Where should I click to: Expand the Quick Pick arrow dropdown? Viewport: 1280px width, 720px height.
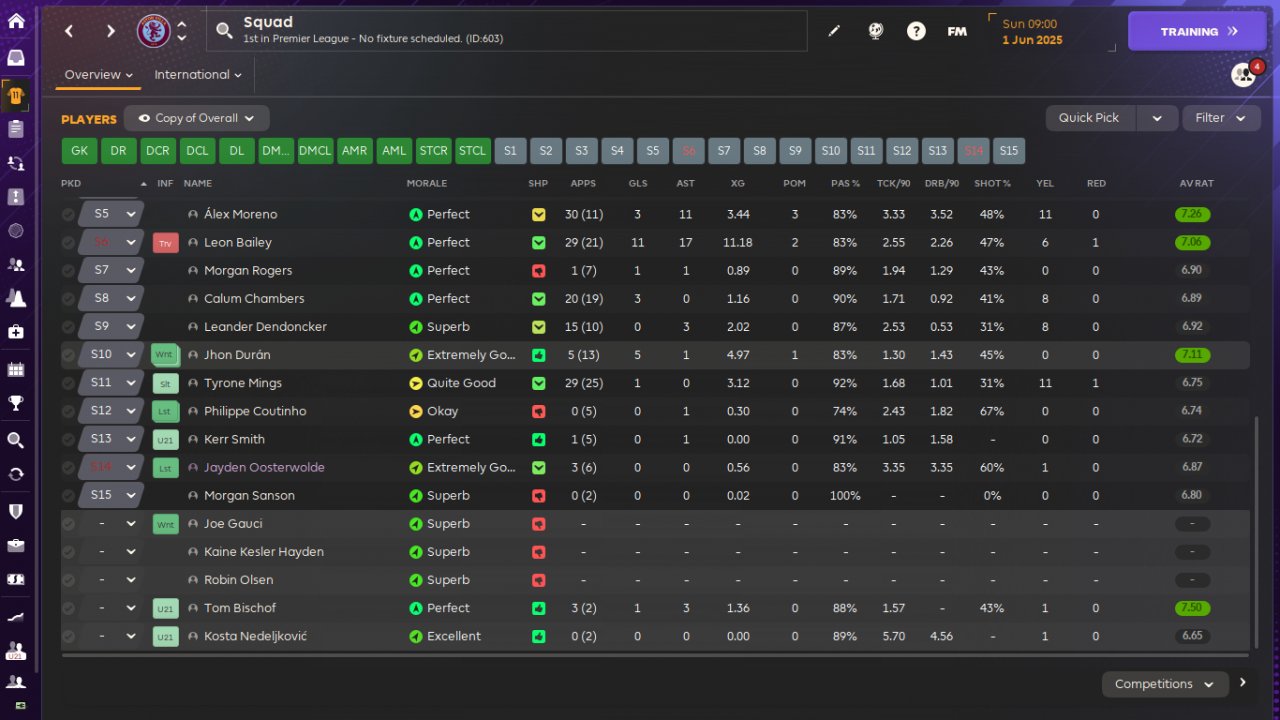[1157, 118]
